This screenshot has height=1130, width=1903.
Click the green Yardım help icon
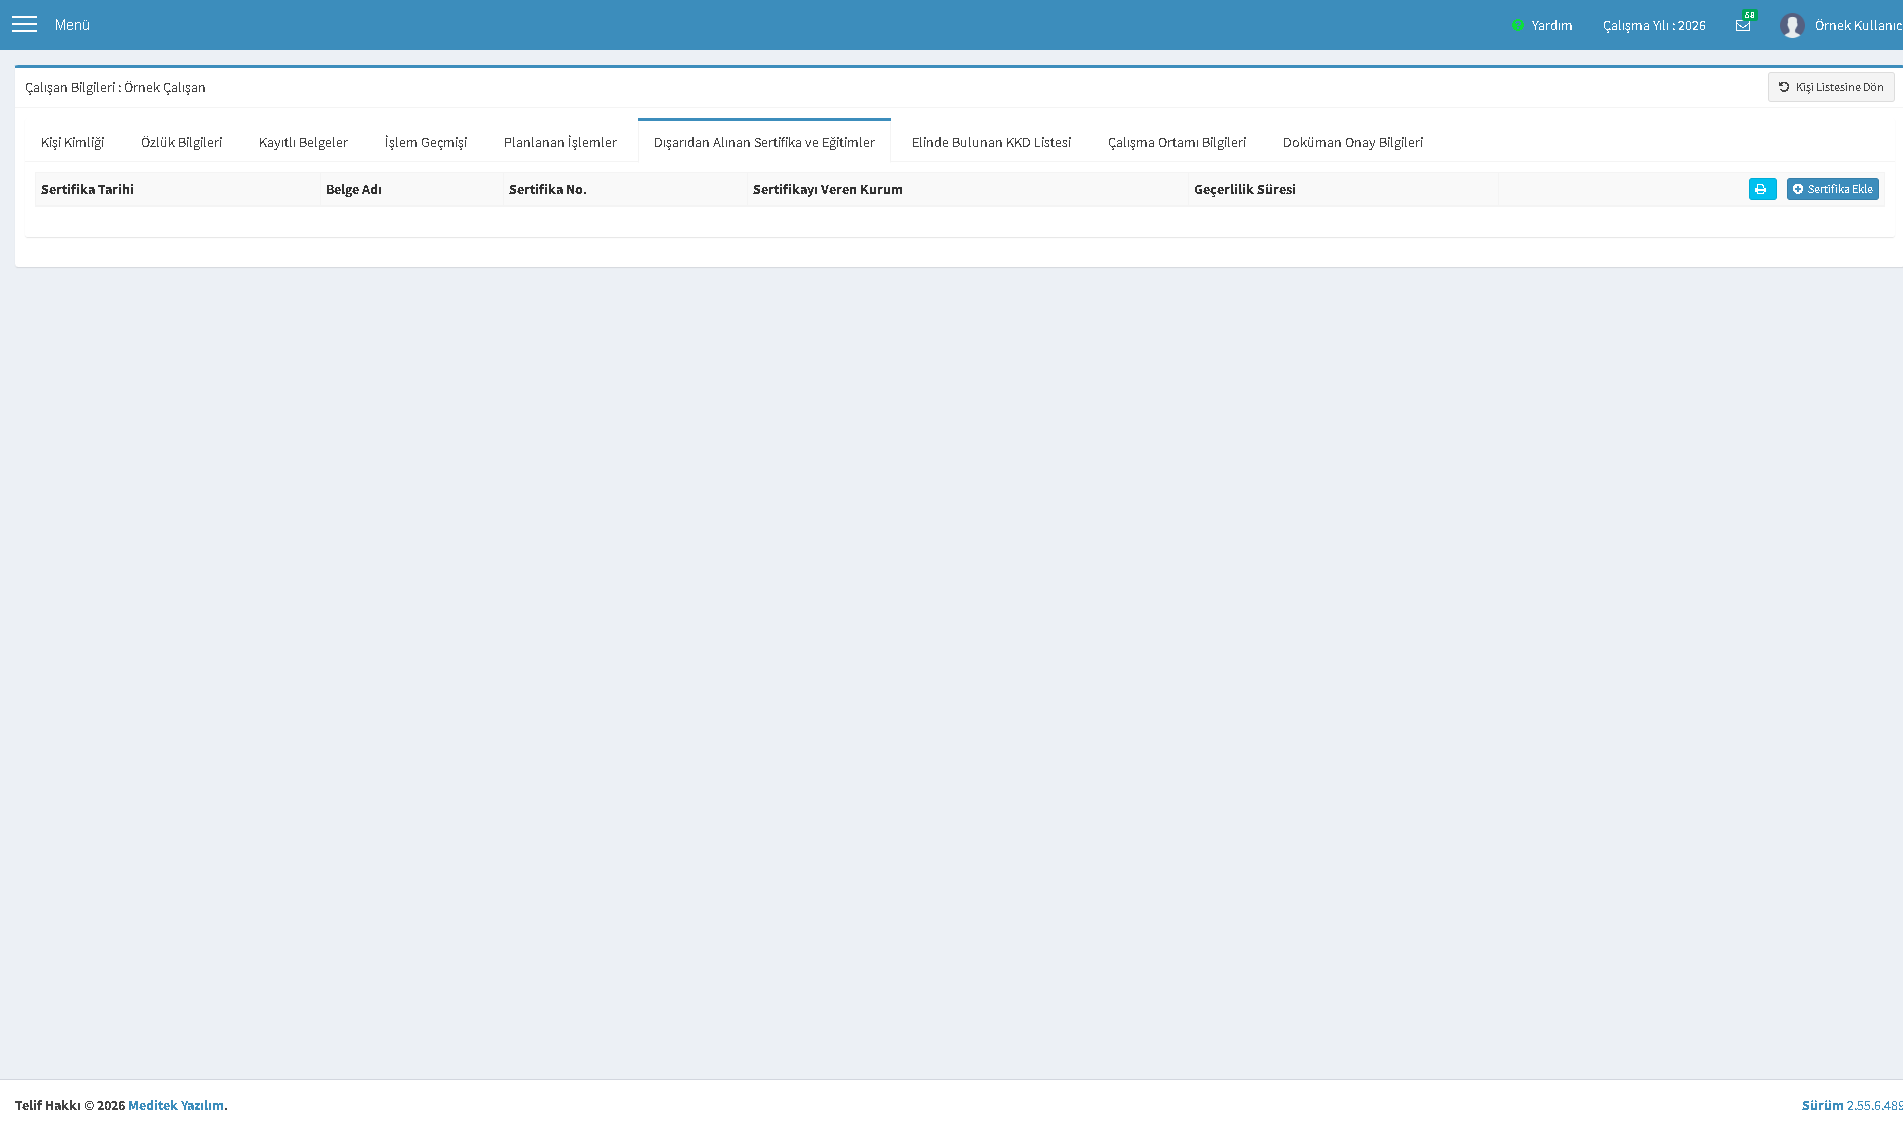[1518, 25]
